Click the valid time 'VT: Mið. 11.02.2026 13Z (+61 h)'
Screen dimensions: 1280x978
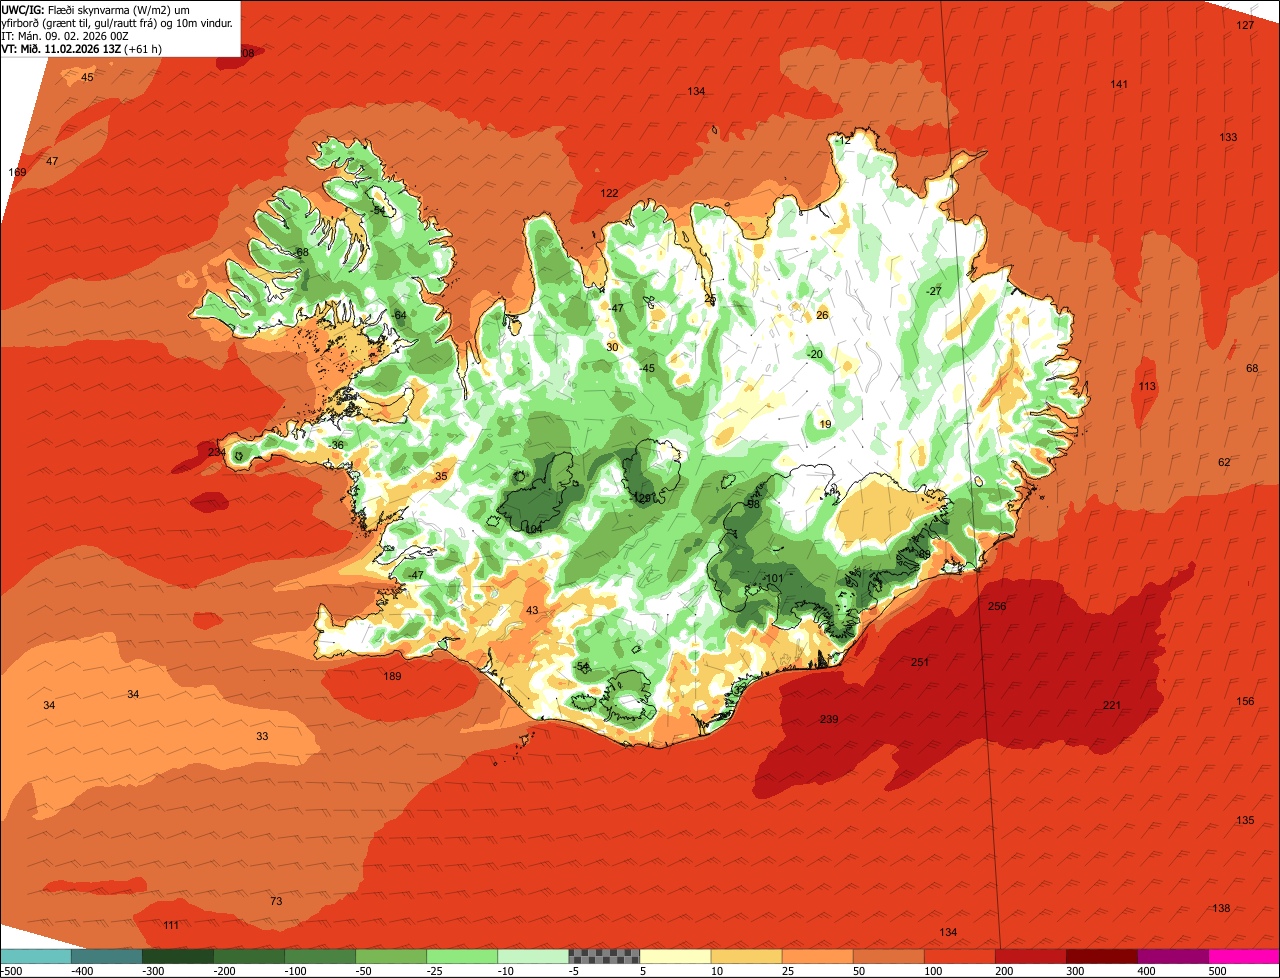82,48
